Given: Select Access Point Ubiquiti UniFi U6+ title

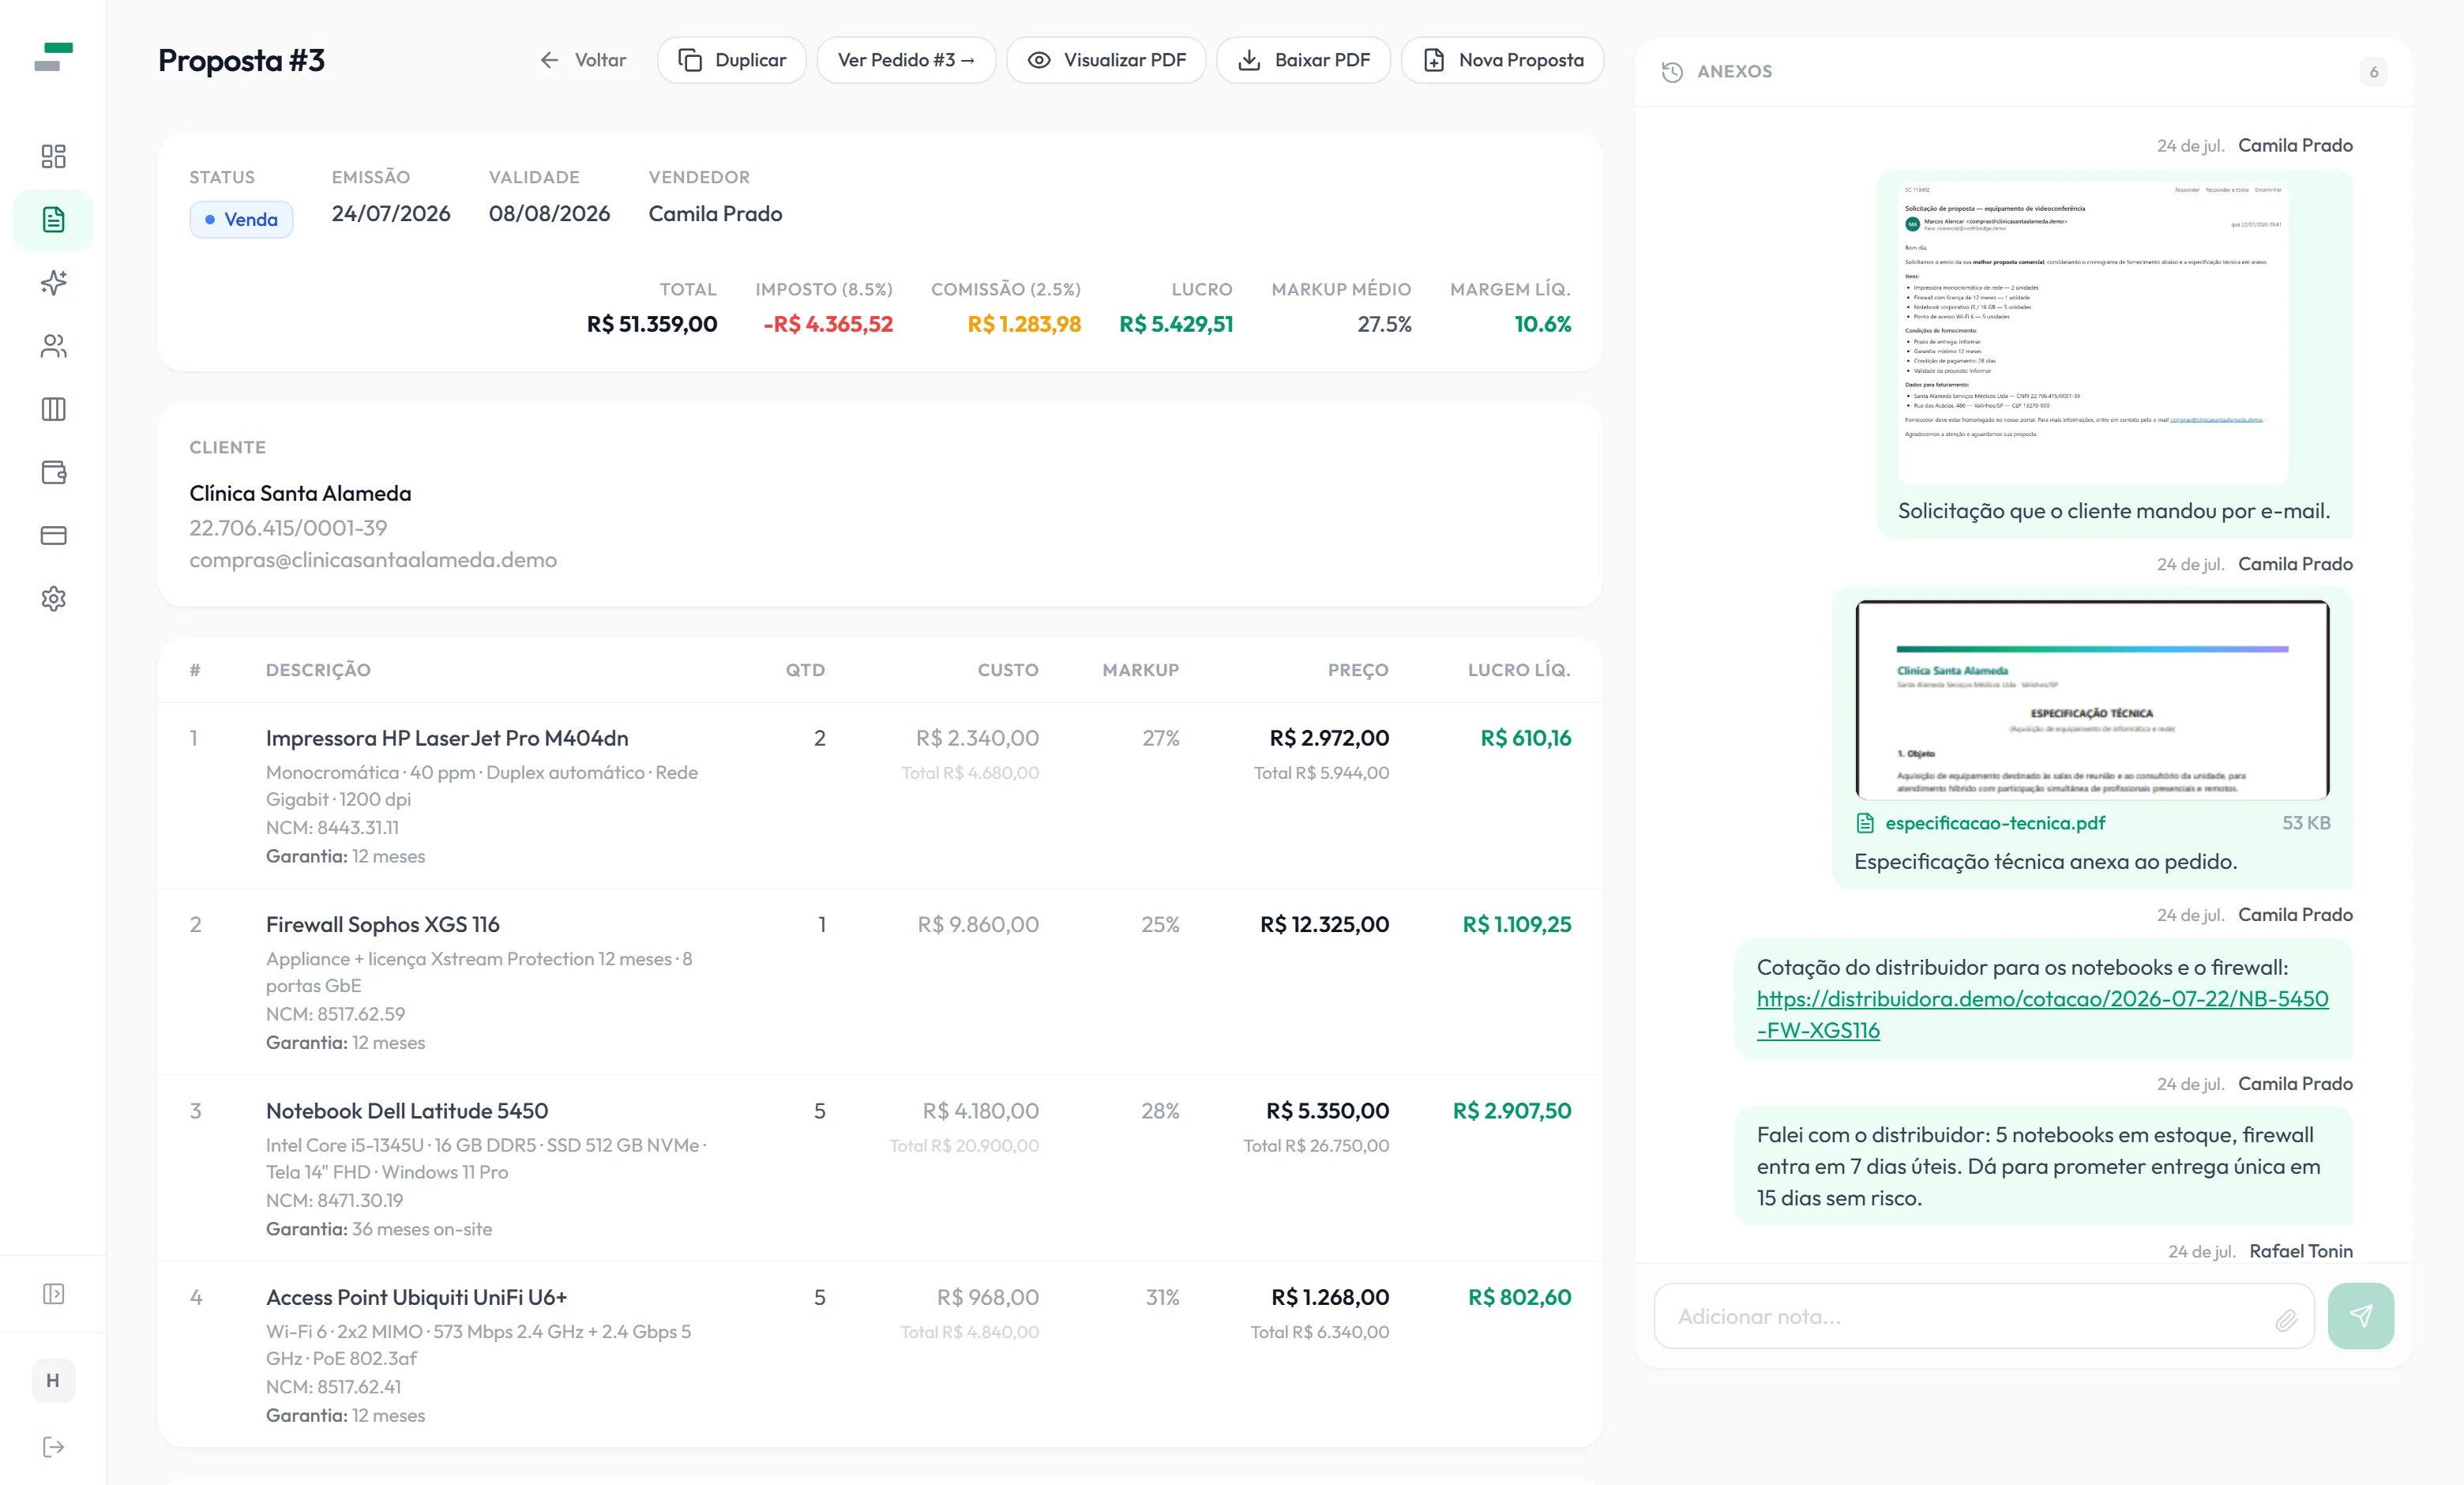Looking at the screenshot, I should [x=416, y=1297].
